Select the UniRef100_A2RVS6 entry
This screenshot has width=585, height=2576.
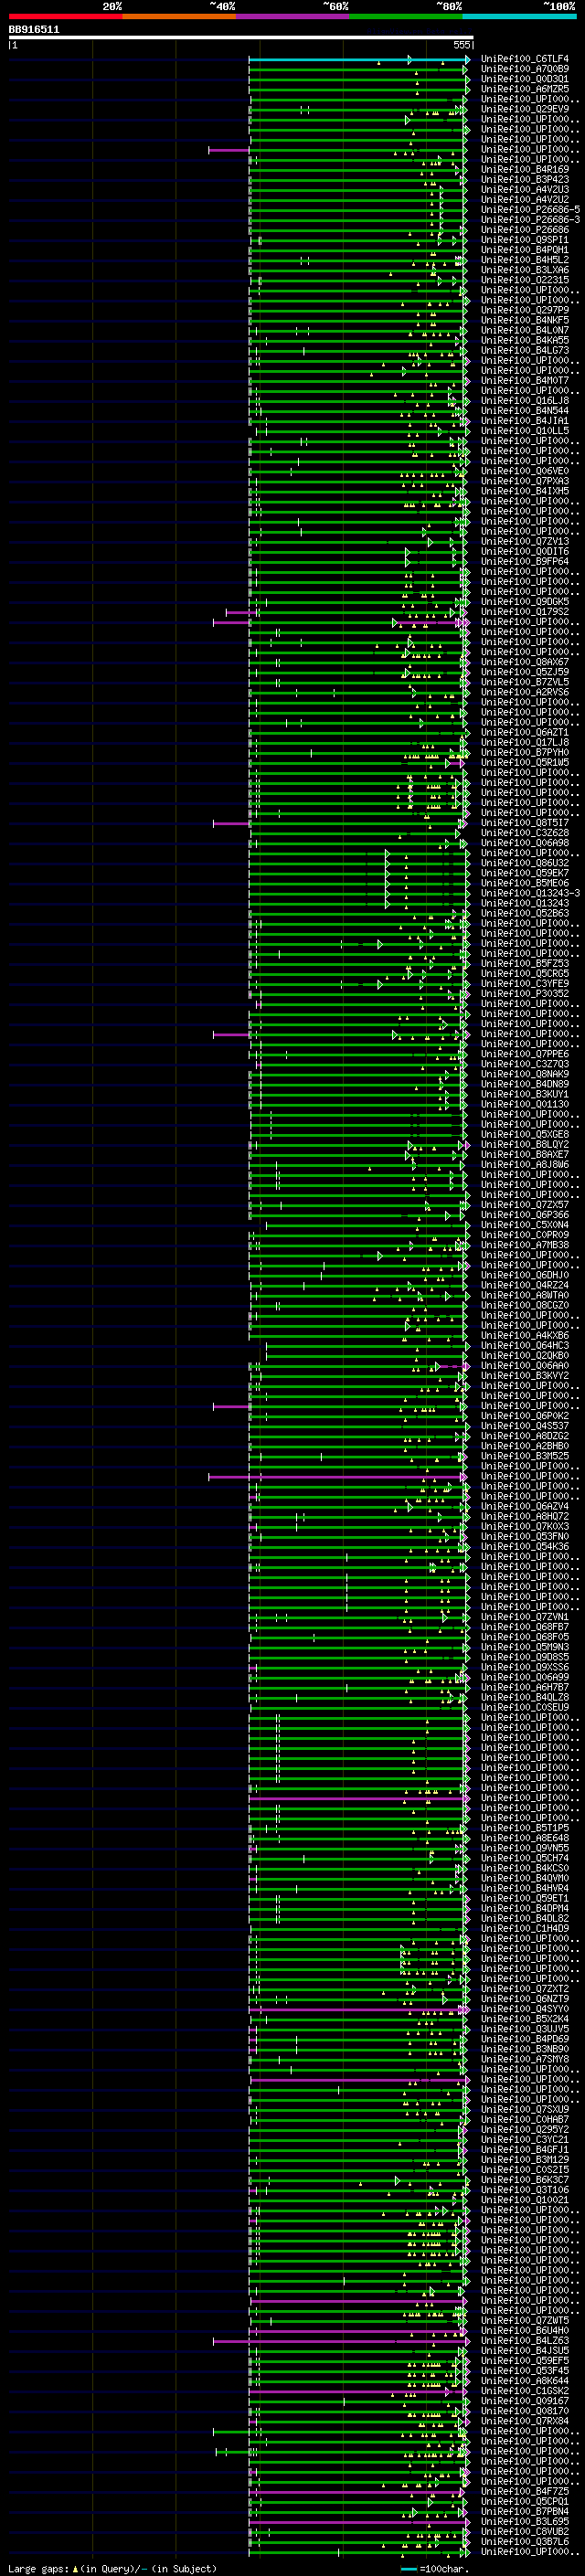point(525,693)
